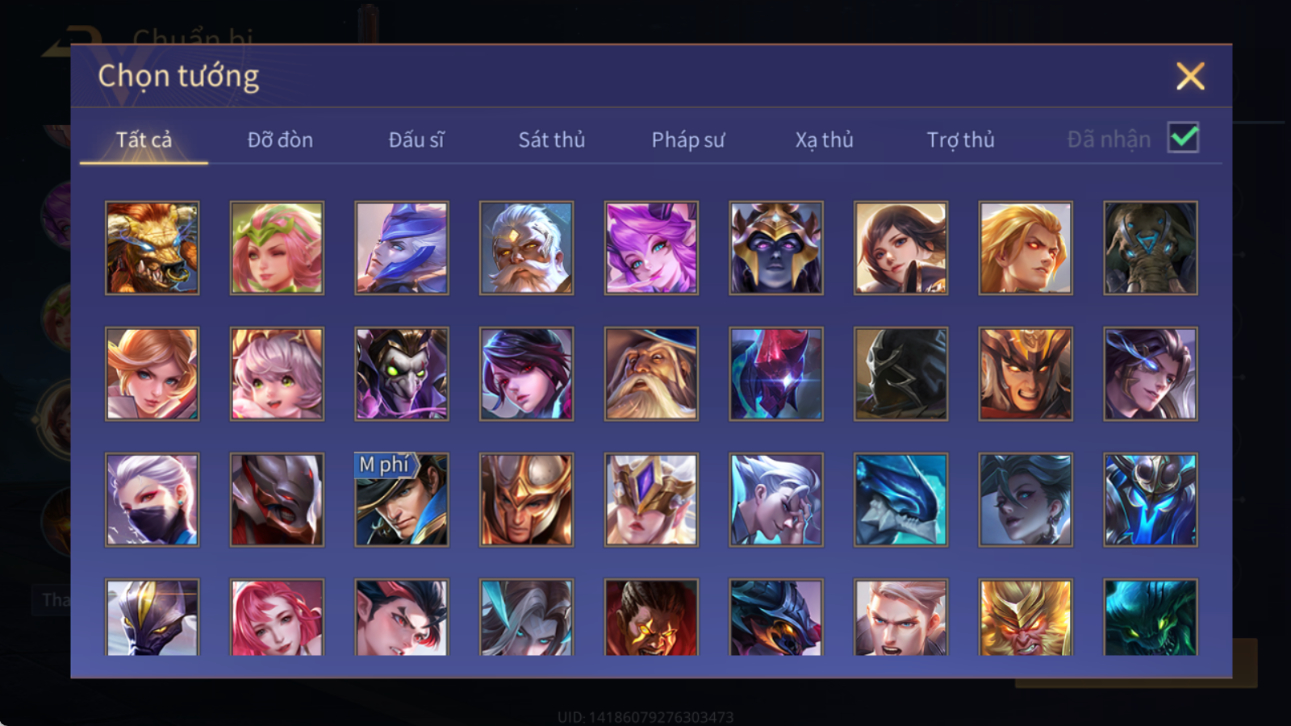This screenshot has width=1291, height=726.
Task: Open the 'Sát thủ' tab
Action: 551,140
